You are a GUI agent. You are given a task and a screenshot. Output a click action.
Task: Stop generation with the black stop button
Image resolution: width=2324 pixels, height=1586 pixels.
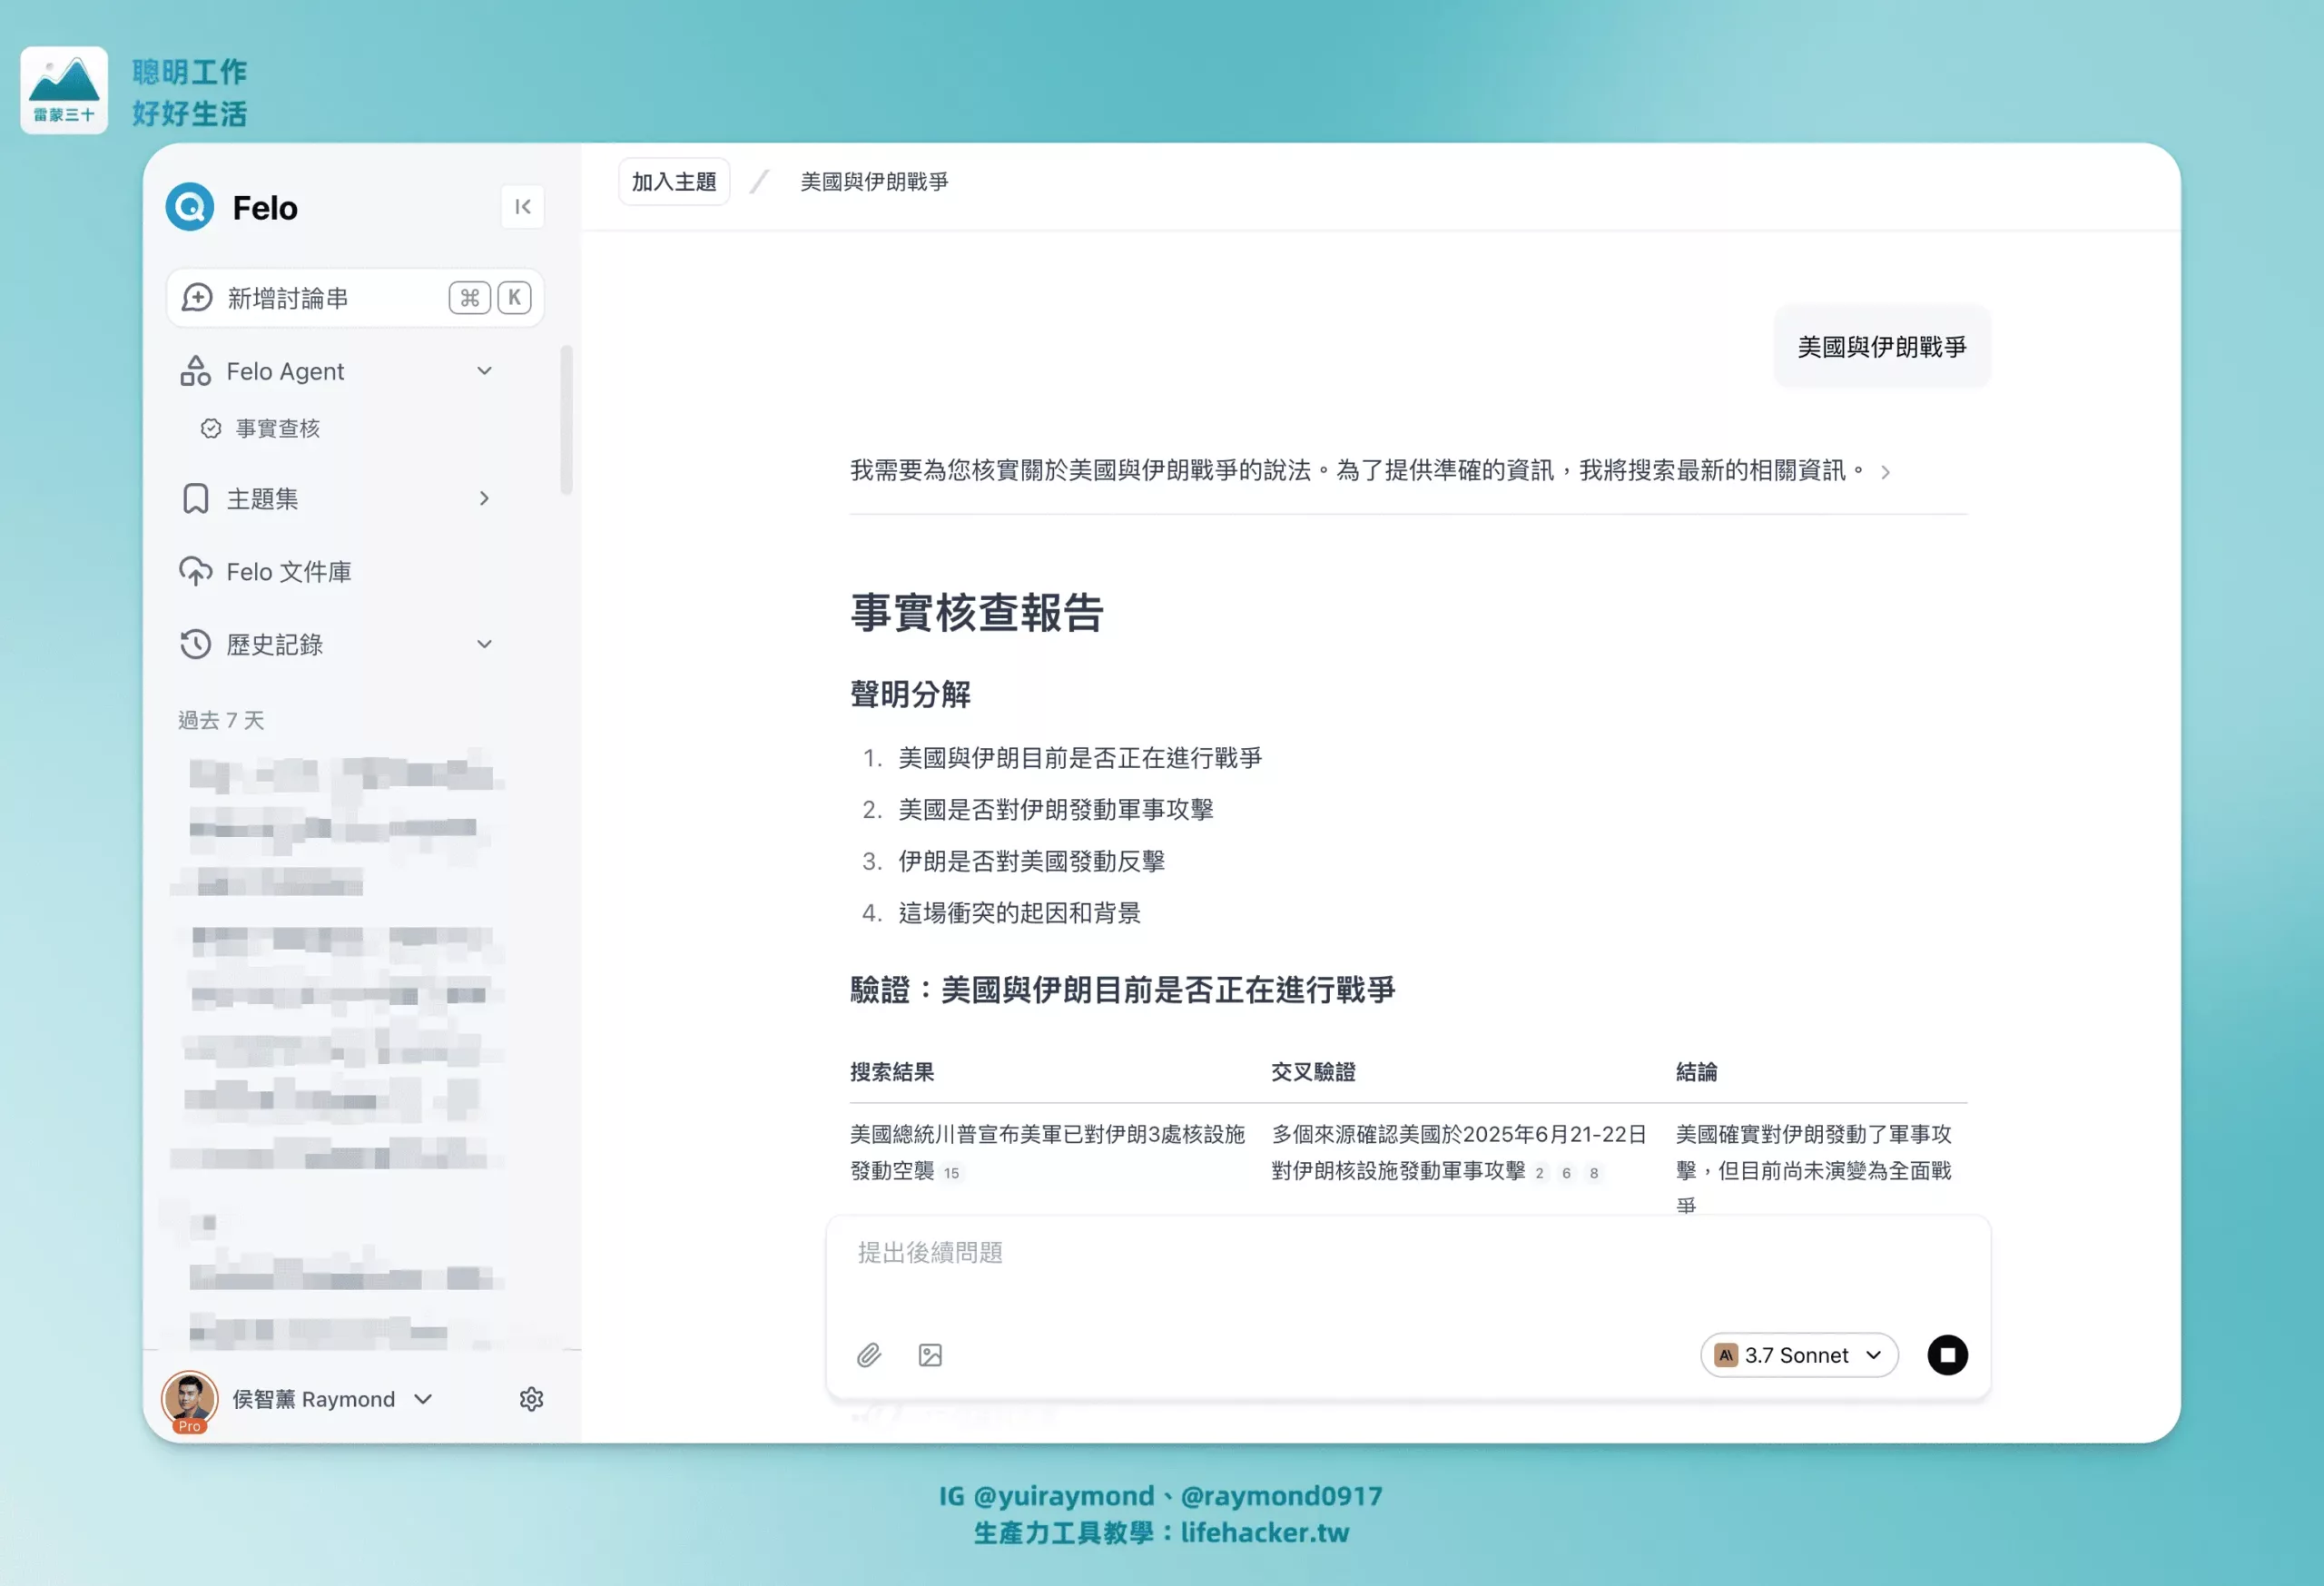pyautogui.click(x=1947, y=1355)
